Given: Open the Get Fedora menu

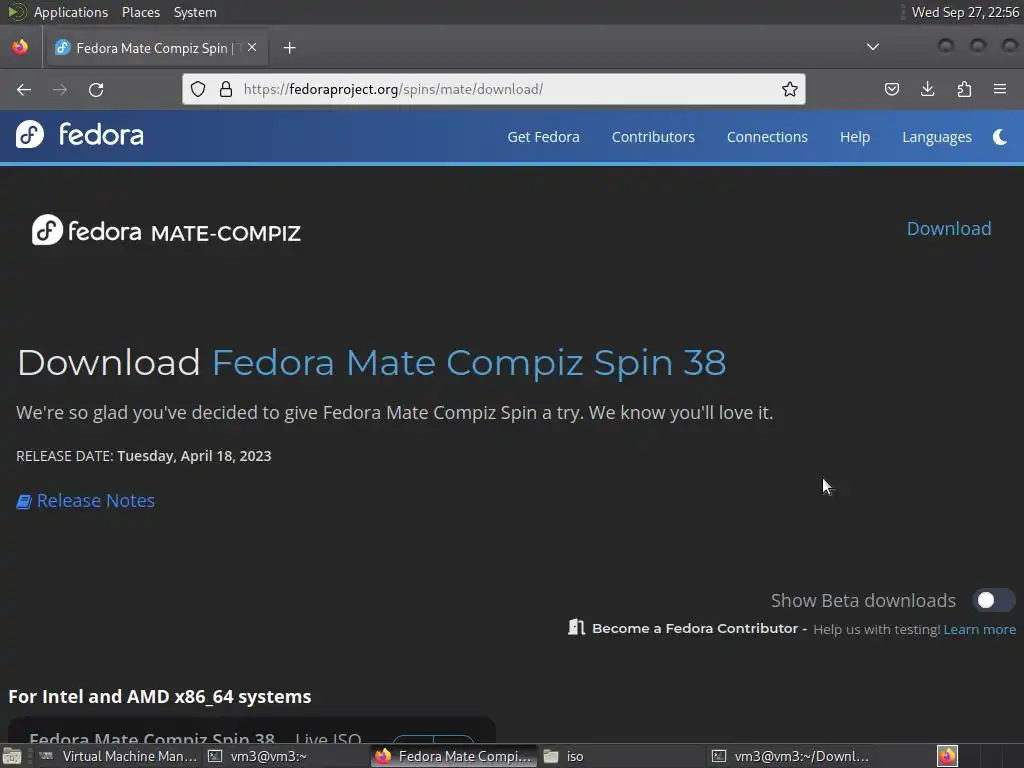Looking at the screenshot, I should [543, 137].
